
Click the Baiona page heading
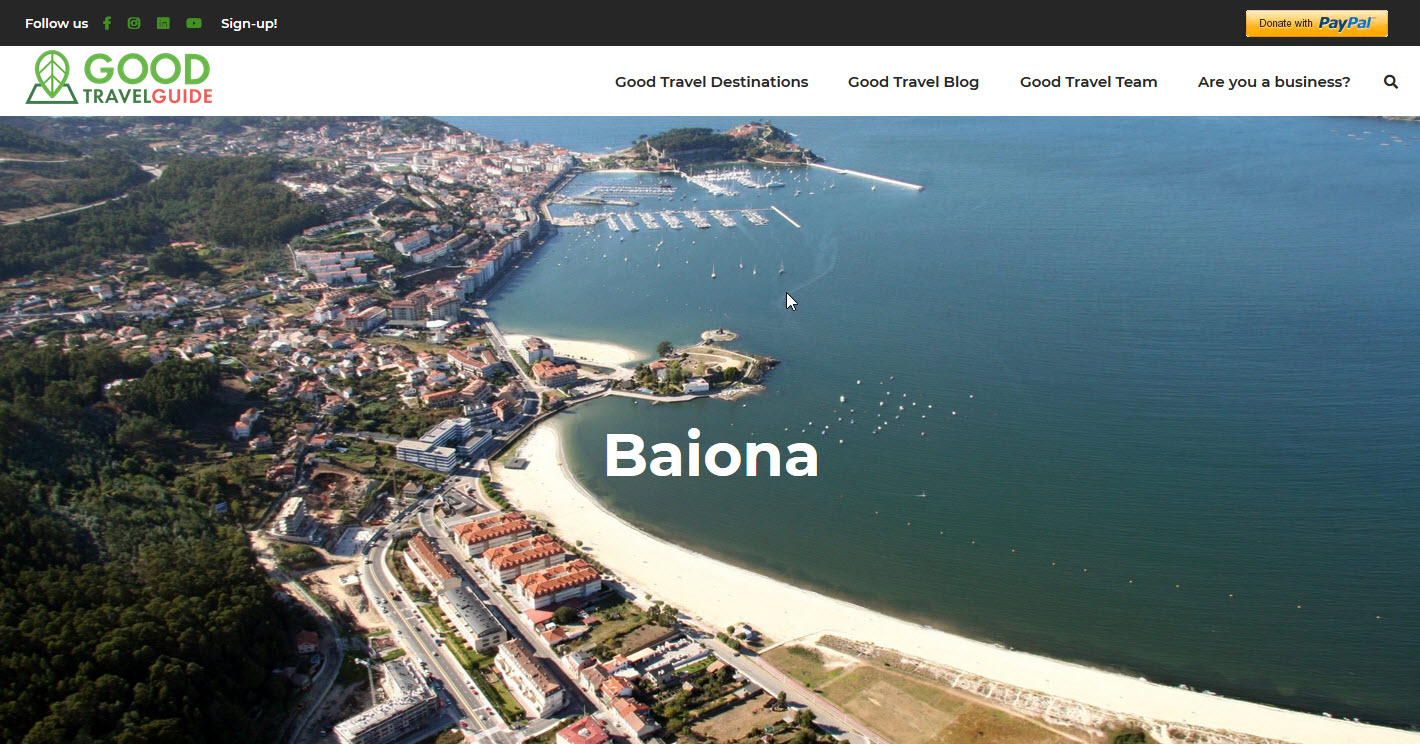(x=711, y=455)
